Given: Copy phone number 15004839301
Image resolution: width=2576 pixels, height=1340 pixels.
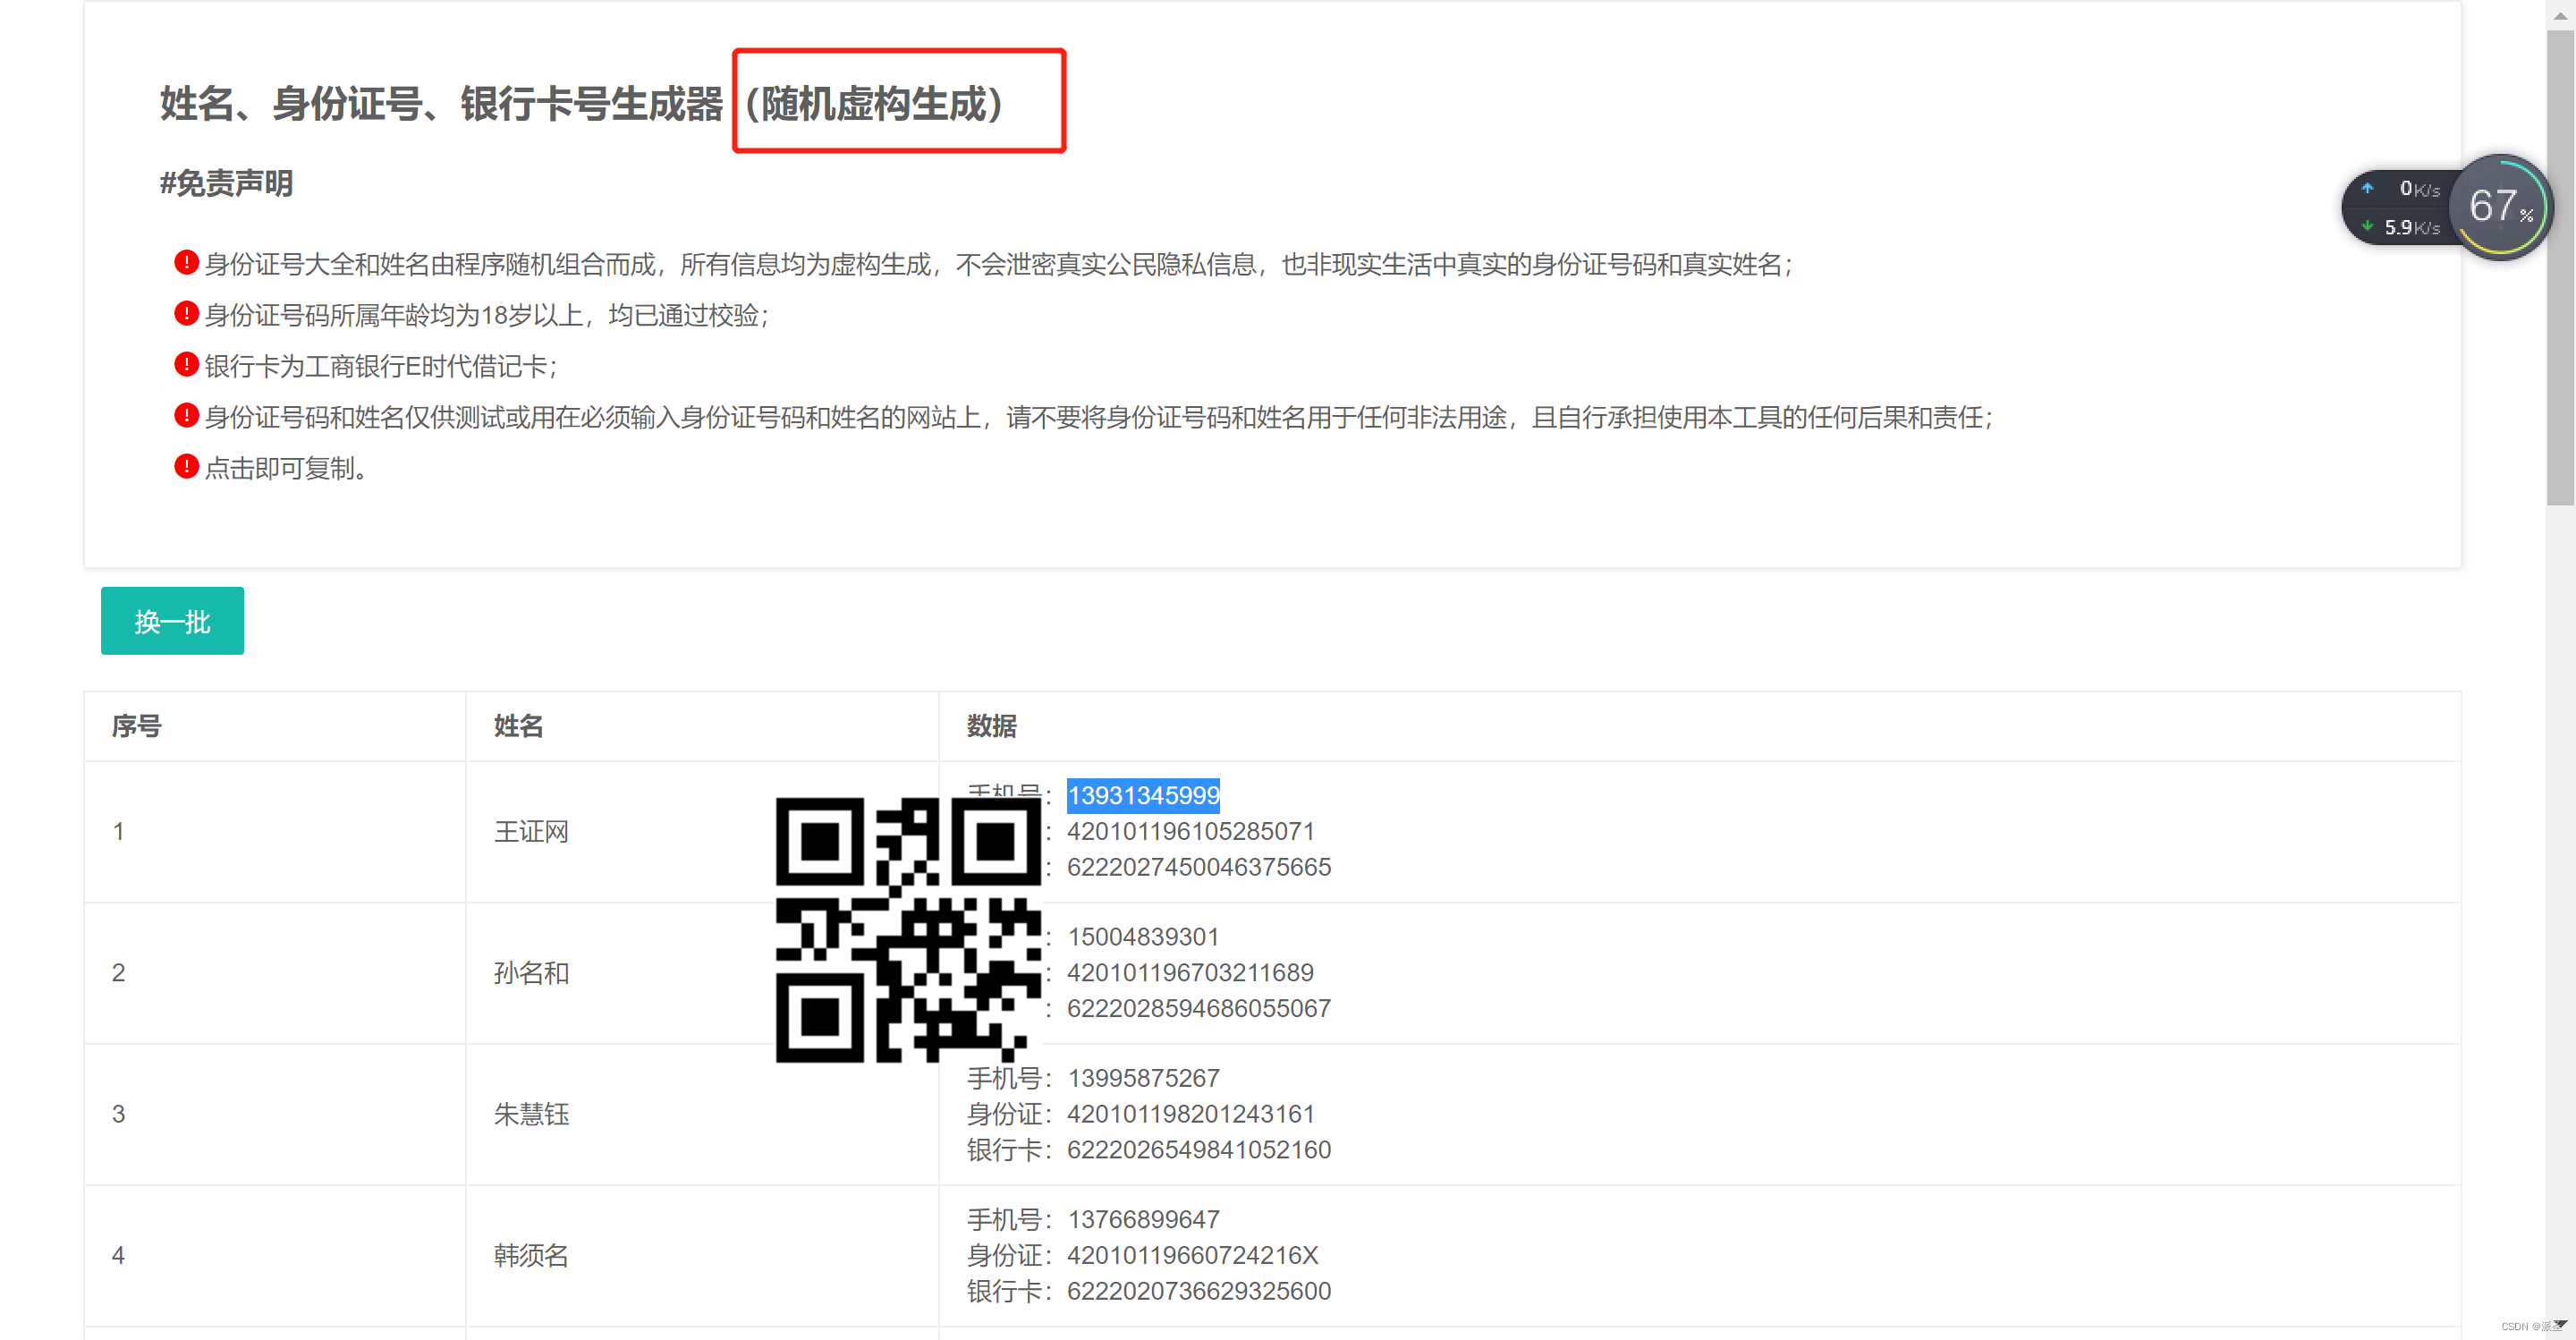Looking at the screenshot, I should pyautogui.click(x=1143, y=937).
